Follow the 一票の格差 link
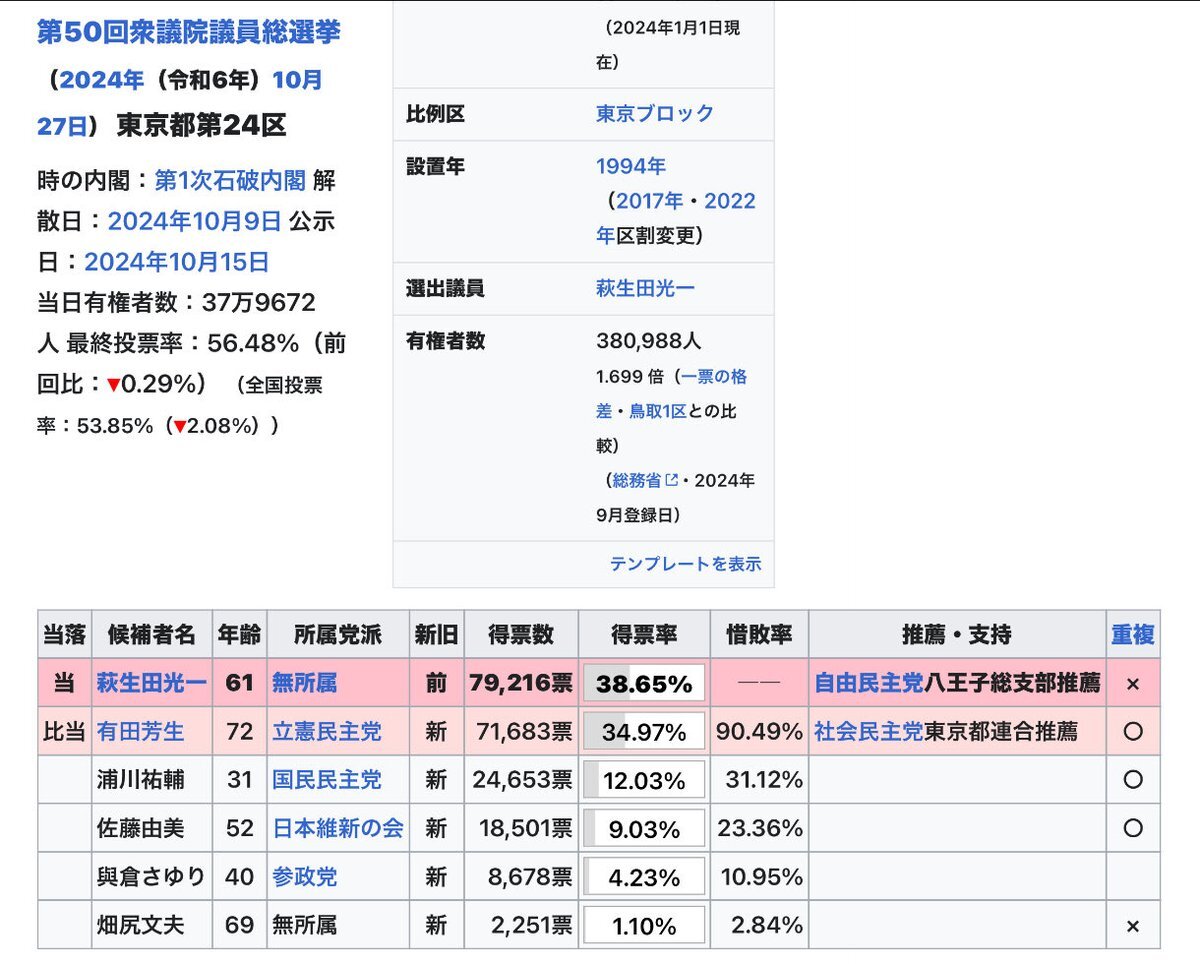This screenshot has width=1200, height=964. tap(714, 377)
